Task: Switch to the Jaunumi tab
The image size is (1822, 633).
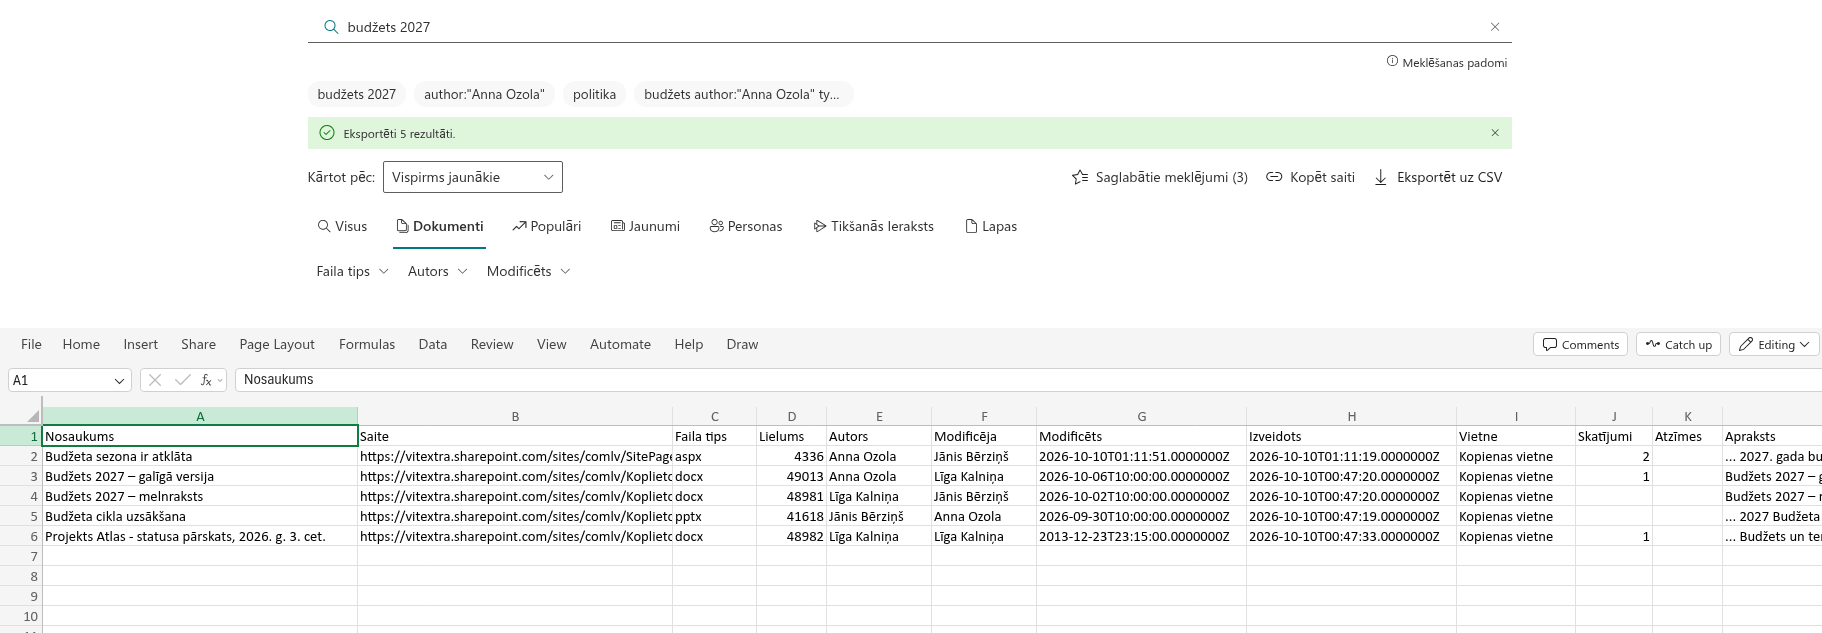Action: point(645,226)
